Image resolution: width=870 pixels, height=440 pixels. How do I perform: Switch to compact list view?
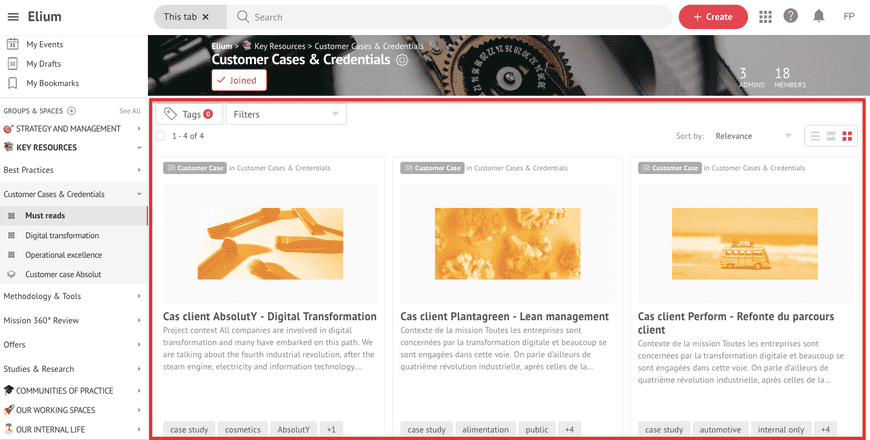815,136
